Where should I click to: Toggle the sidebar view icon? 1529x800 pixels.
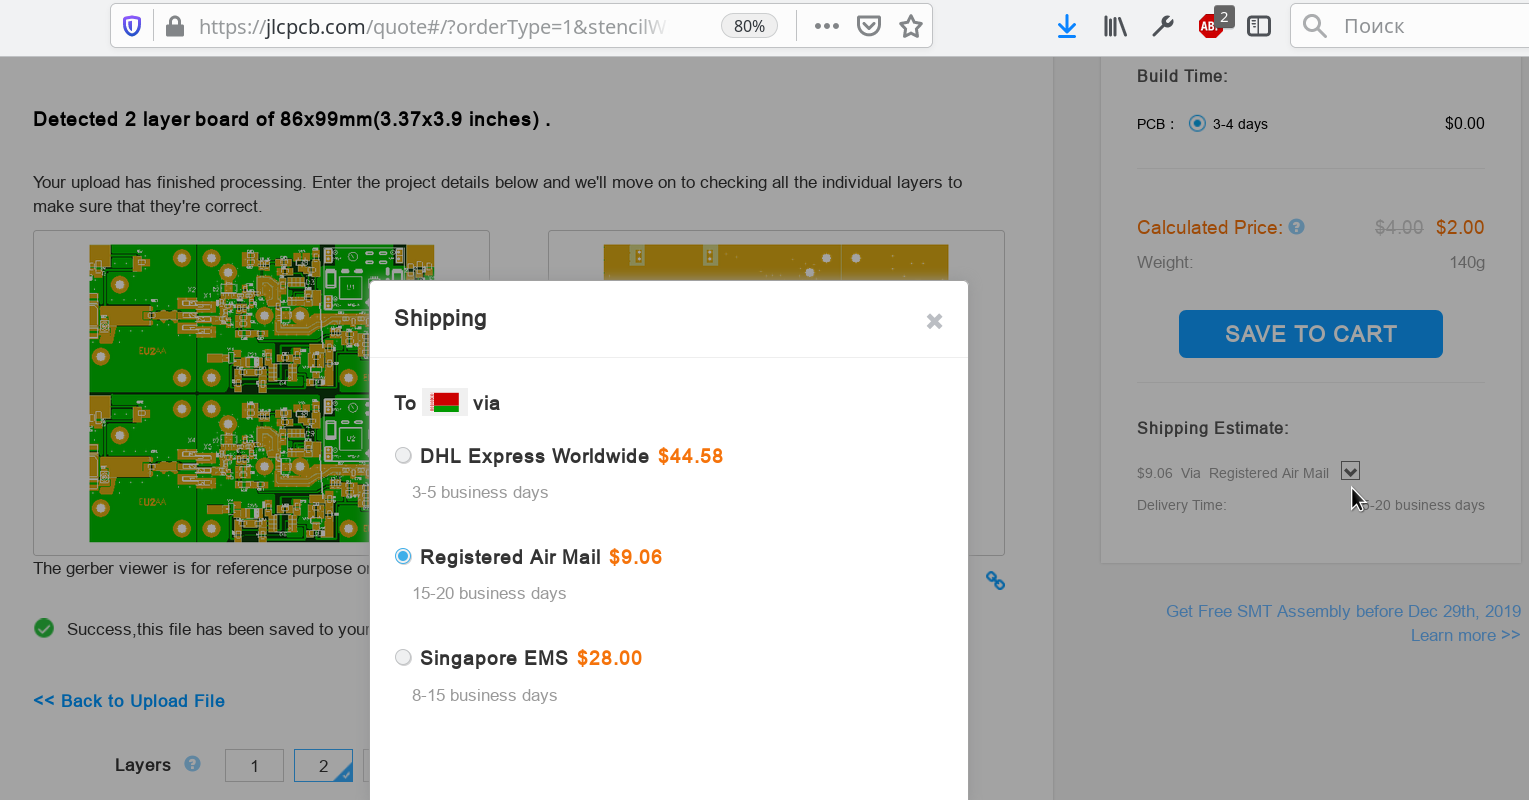click(x=1259, y=26)
